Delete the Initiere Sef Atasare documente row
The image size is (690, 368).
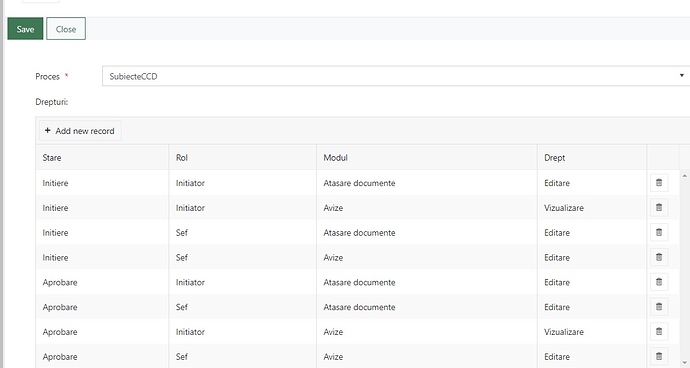pos(659,232)
